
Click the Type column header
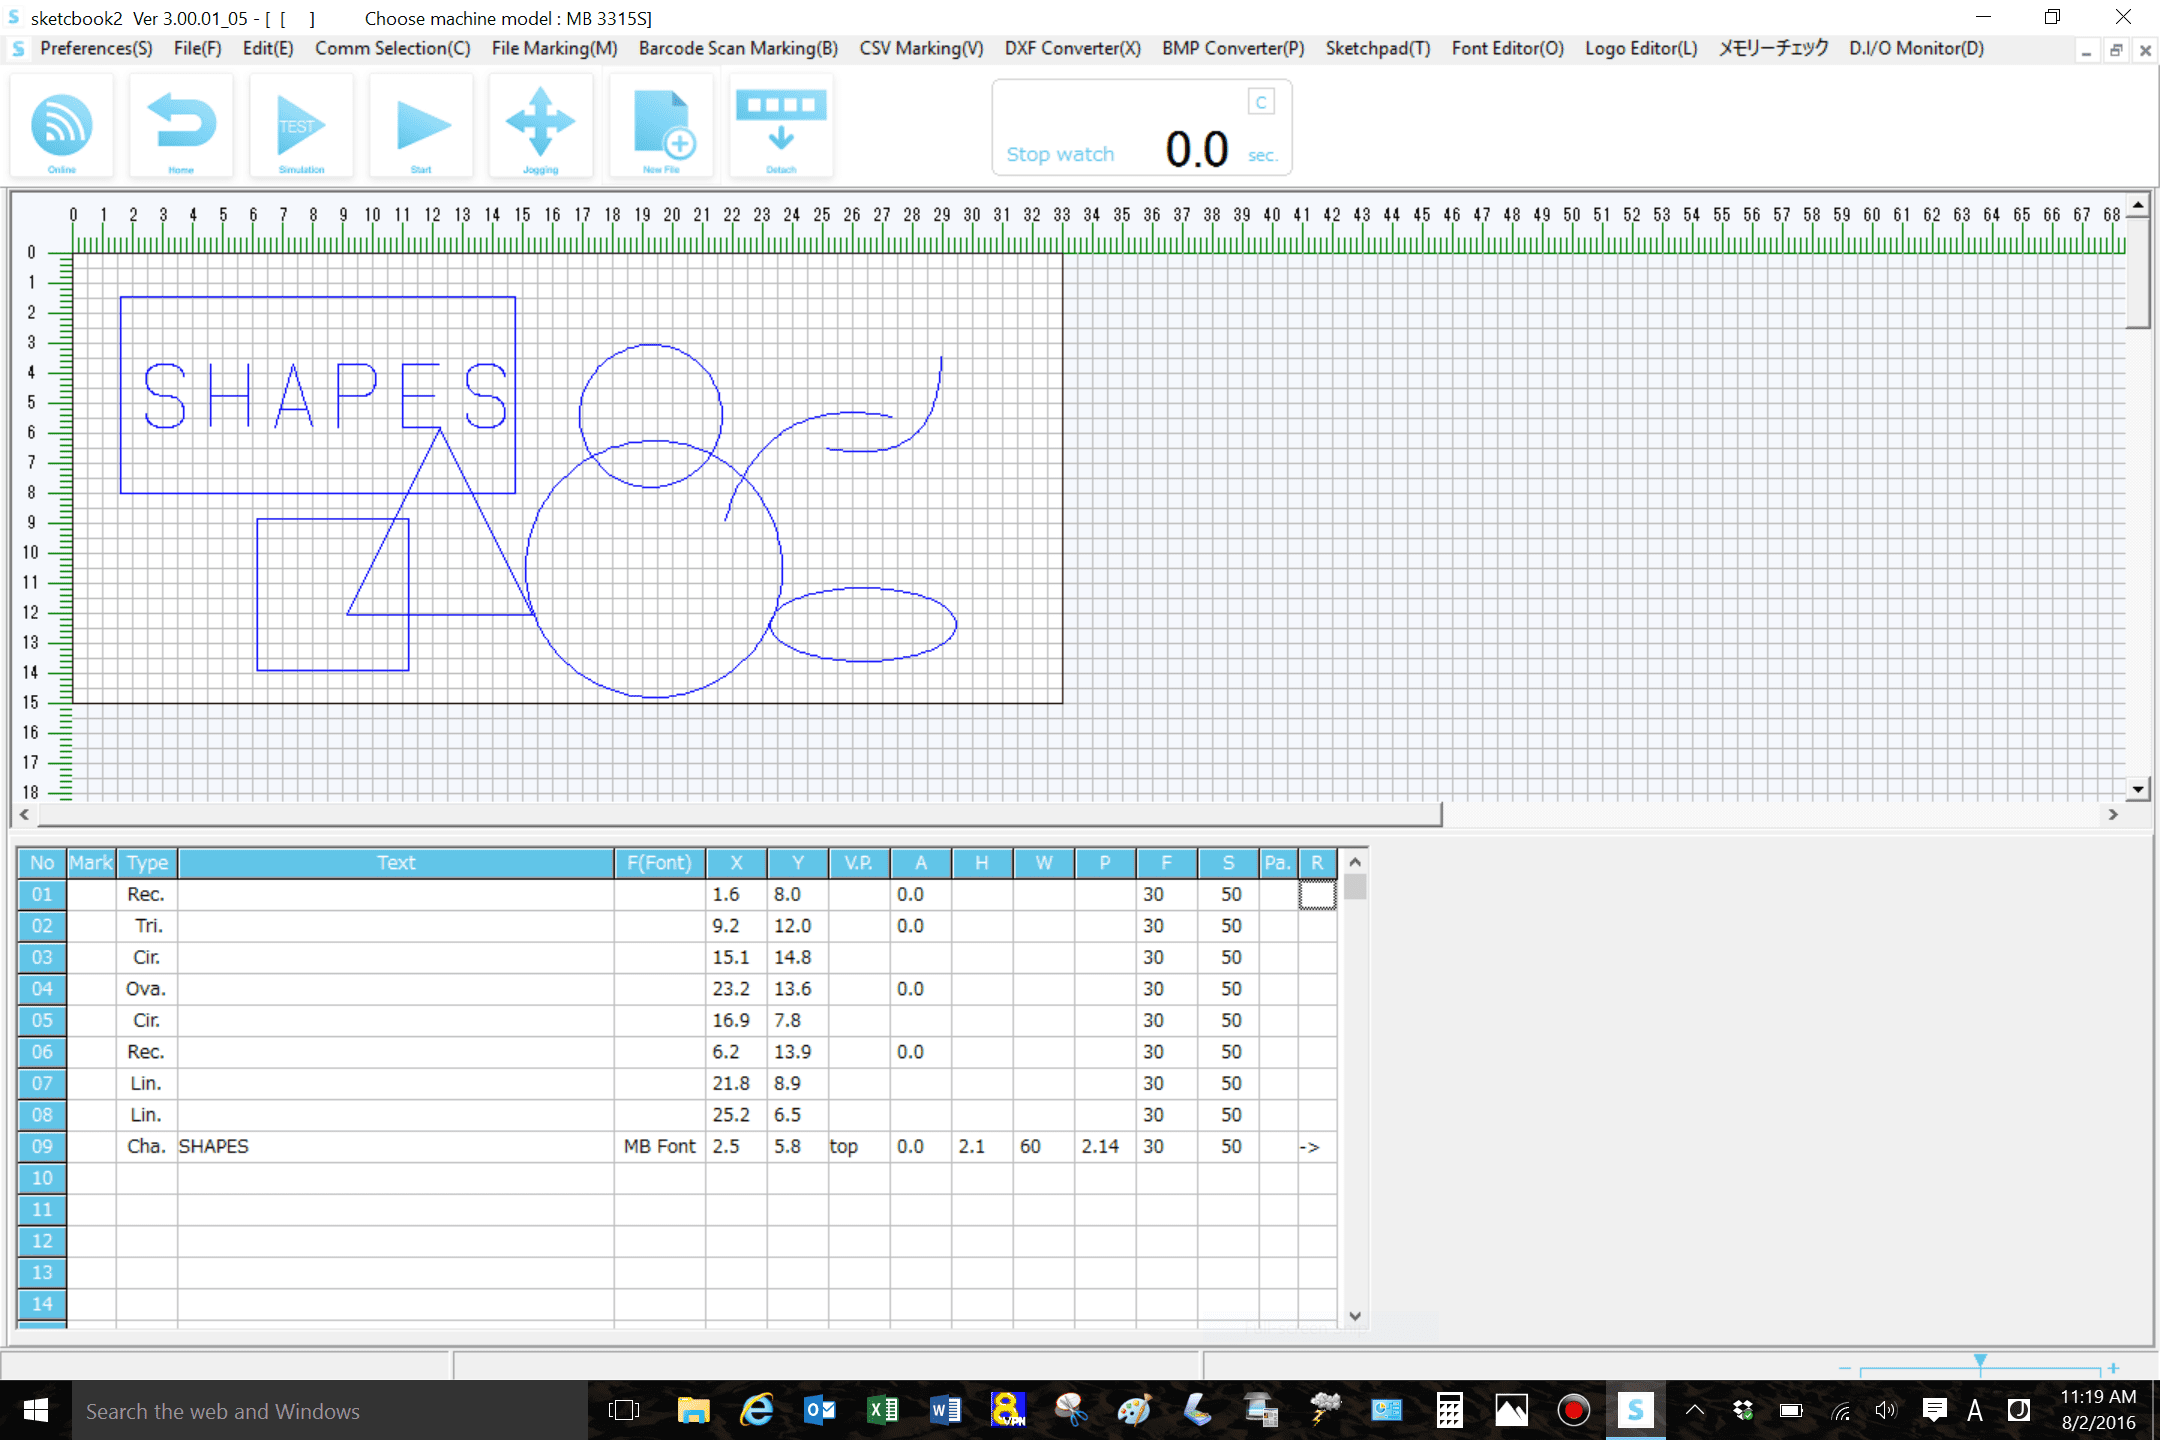pyautogui.click(x=147, y=863)
